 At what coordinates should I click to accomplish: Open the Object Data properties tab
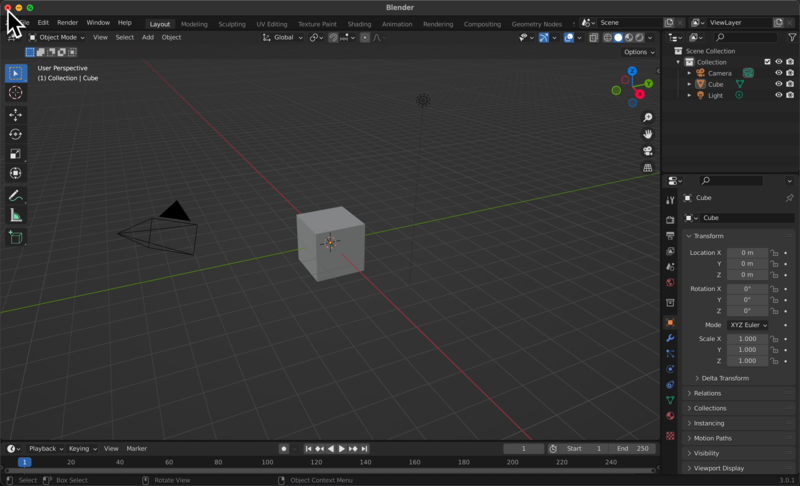pyautogui.click(x=670, y=400)
